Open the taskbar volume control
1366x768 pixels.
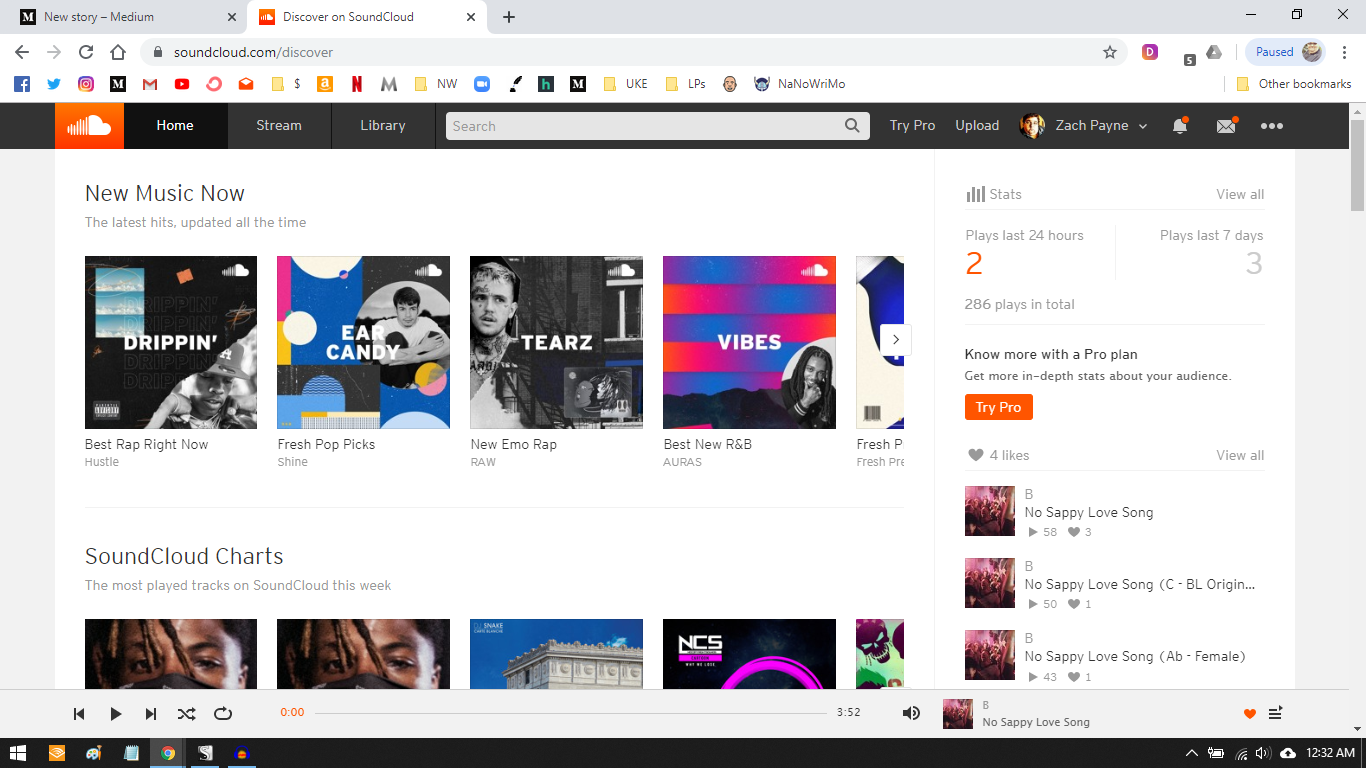click(1263, 753)
